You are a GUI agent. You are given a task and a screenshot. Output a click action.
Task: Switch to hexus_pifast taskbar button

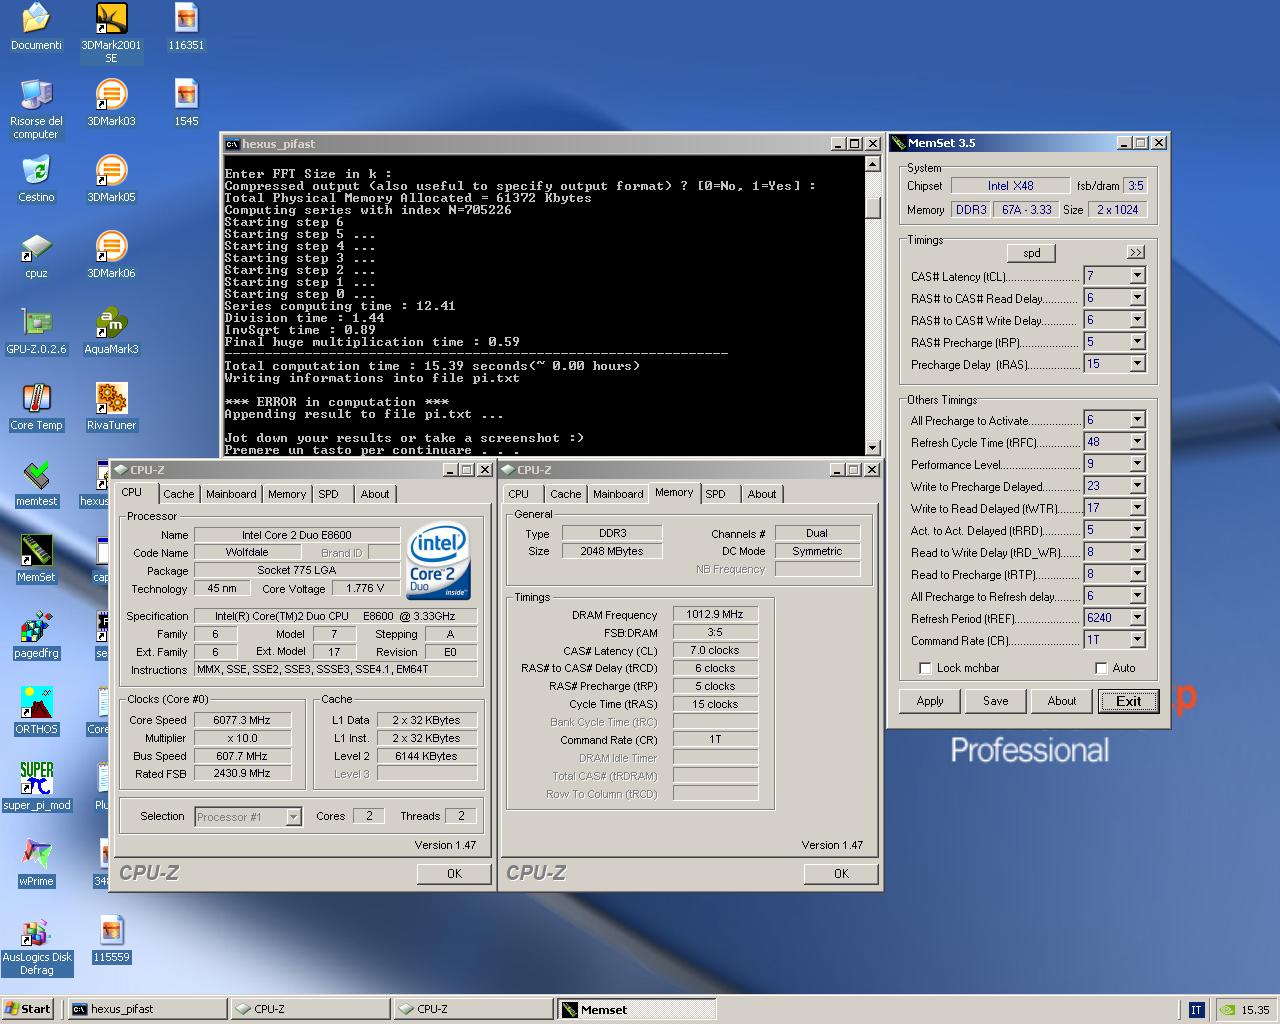147,1009
